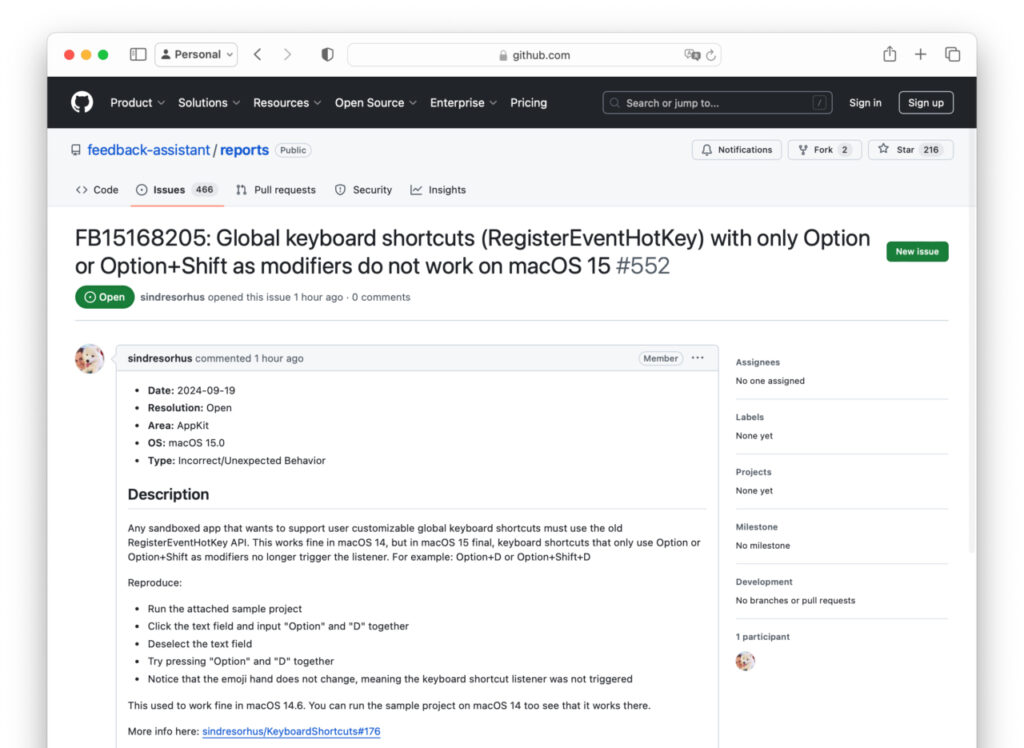Click sindresorhus's avatar thumbnail
The image size is (1024, 748).
coord(90,358)
